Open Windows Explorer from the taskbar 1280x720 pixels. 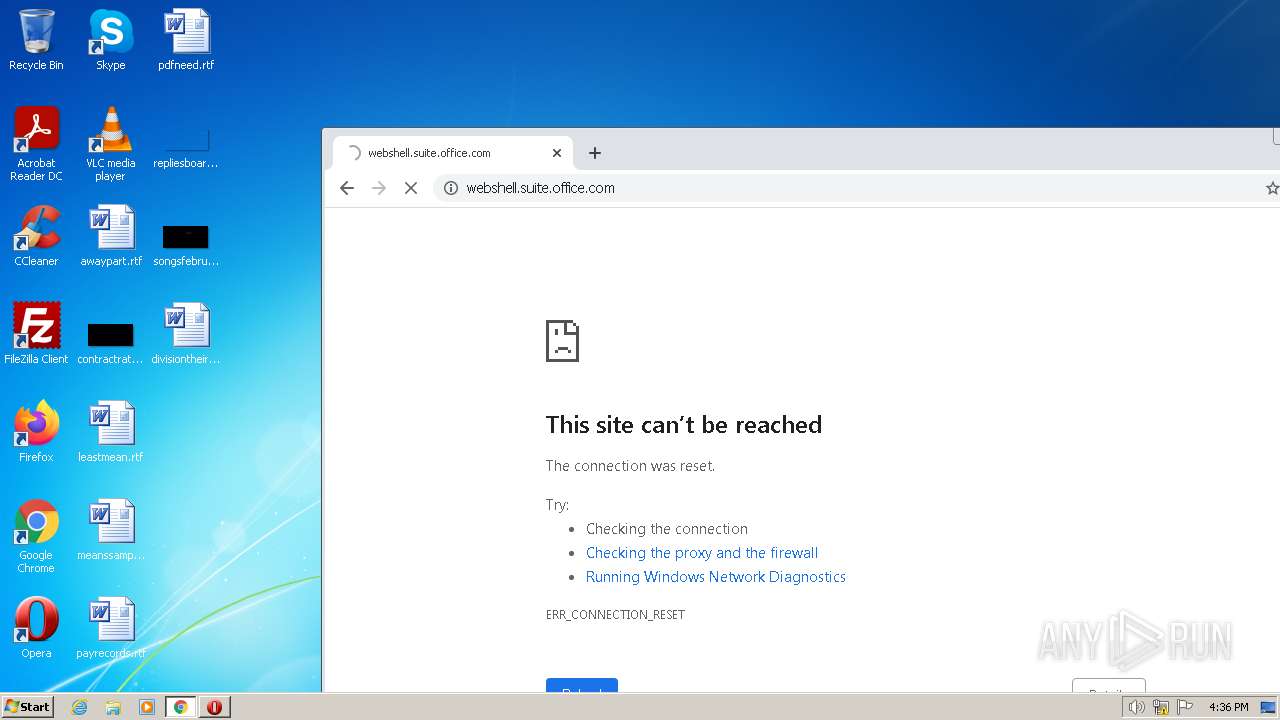click(x=113, y=707)
